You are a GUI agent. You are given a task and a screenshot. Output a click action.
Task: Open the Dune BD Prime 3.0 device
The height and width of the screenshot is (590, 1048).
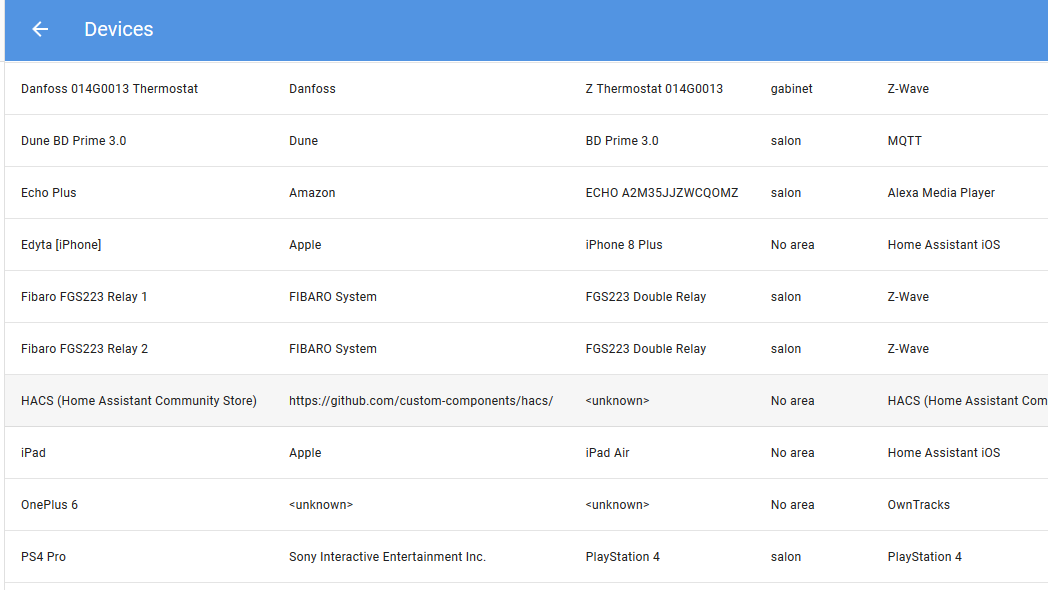point(73,140)
